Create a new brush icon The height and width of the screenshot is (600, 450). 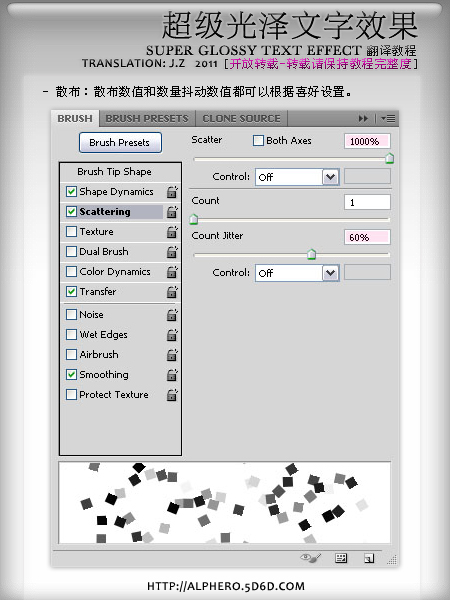369,558
